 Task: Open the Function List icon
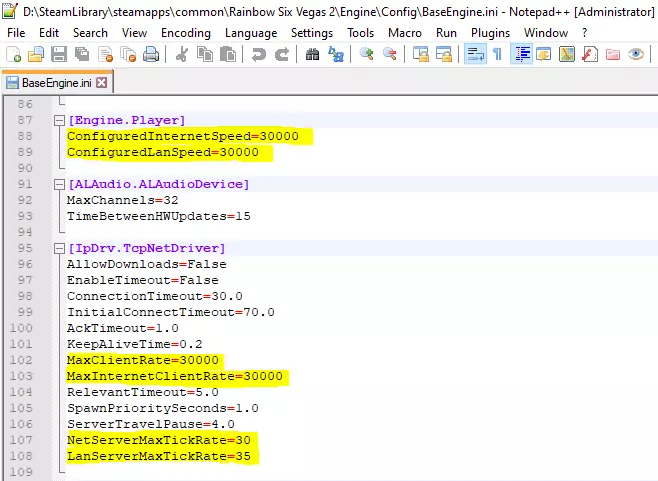(590, 54)
